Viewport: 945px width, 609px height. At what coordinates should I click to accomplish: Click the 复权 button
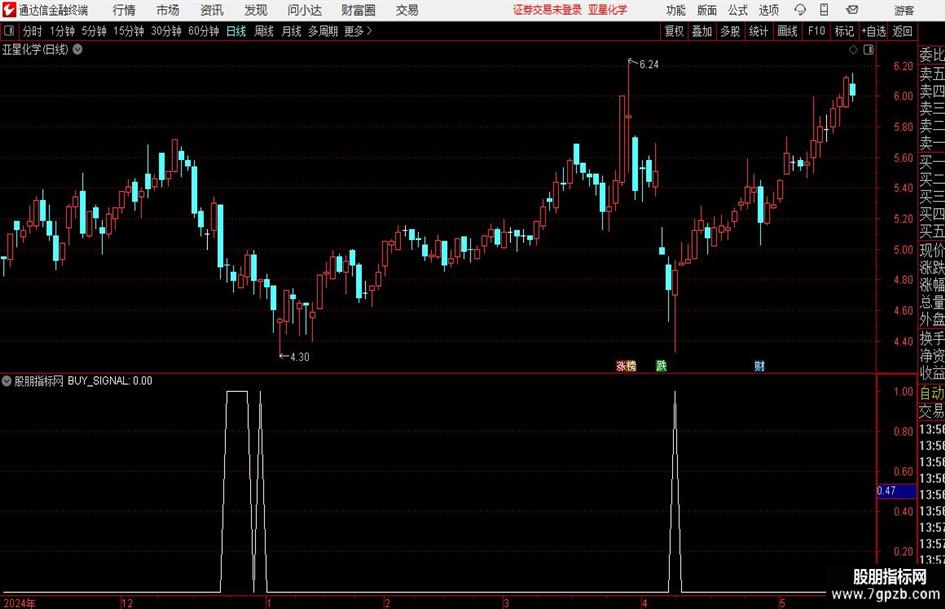click(674, 31)
